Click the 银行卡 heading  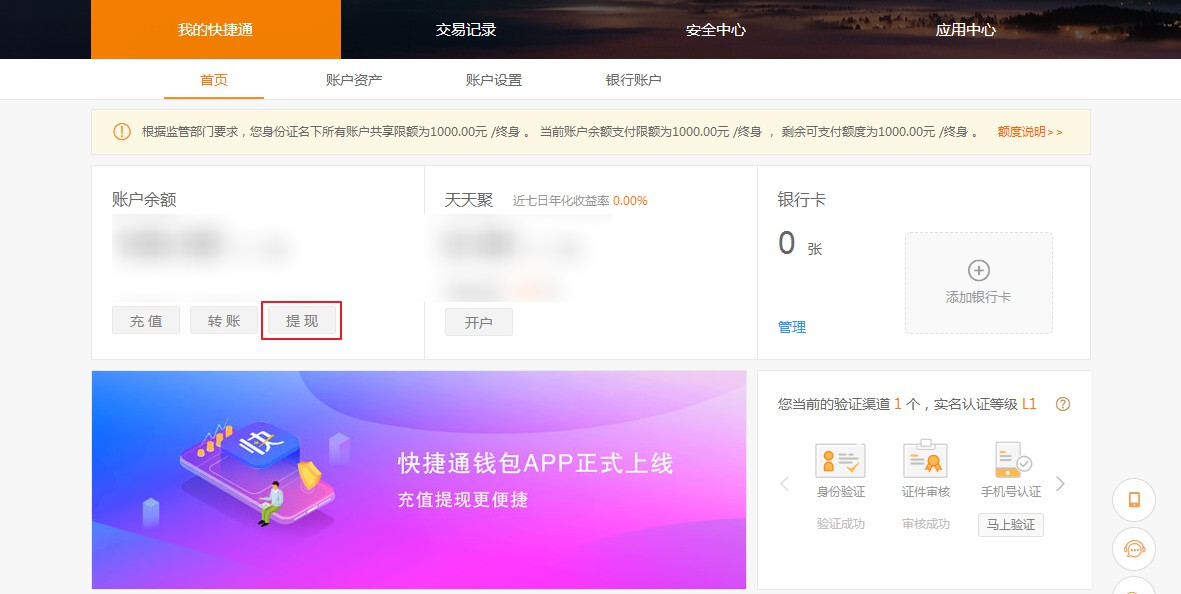(x=801, y=200)
